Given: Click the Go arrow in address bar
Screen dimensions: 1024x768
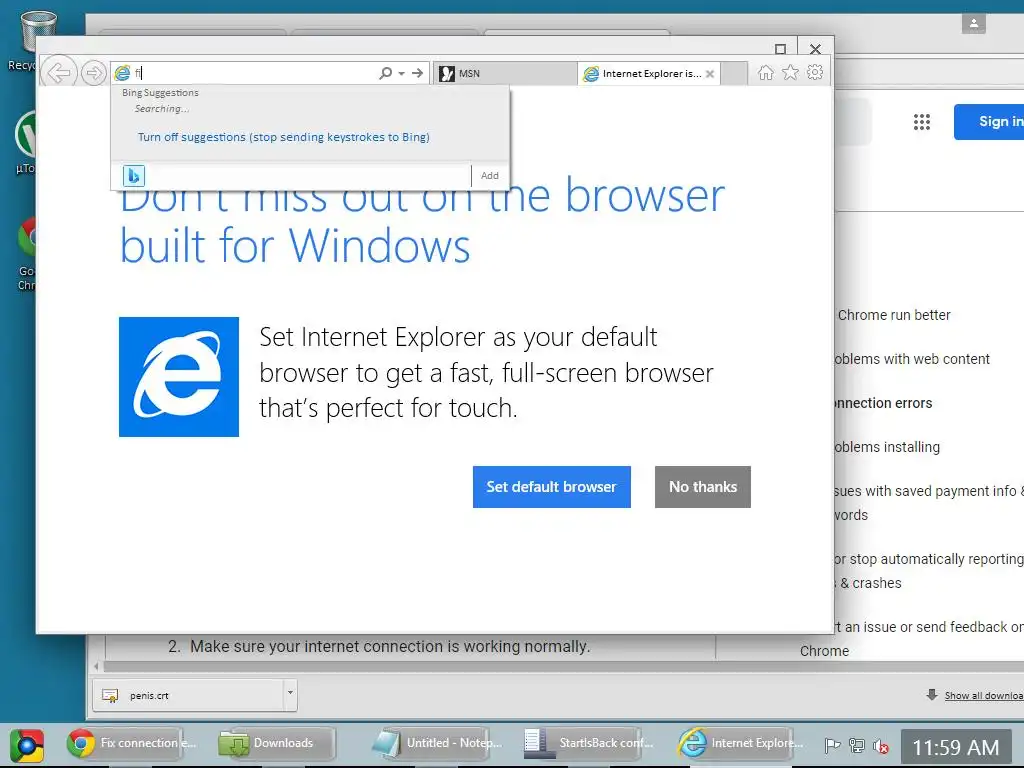Looking at the screenshot, I should (x=417, y=73).
